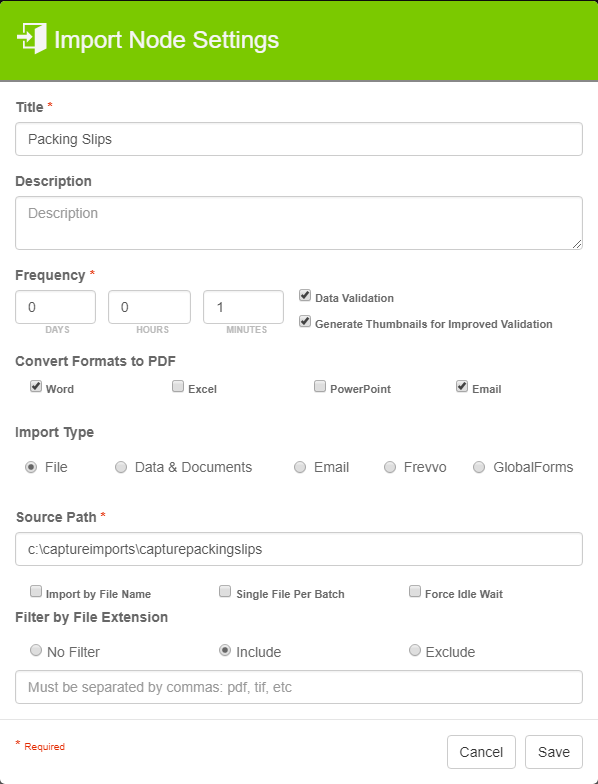The image size is (598, 784).
Task: Uncheck the Data Validation checkbox
Action: 305,296
